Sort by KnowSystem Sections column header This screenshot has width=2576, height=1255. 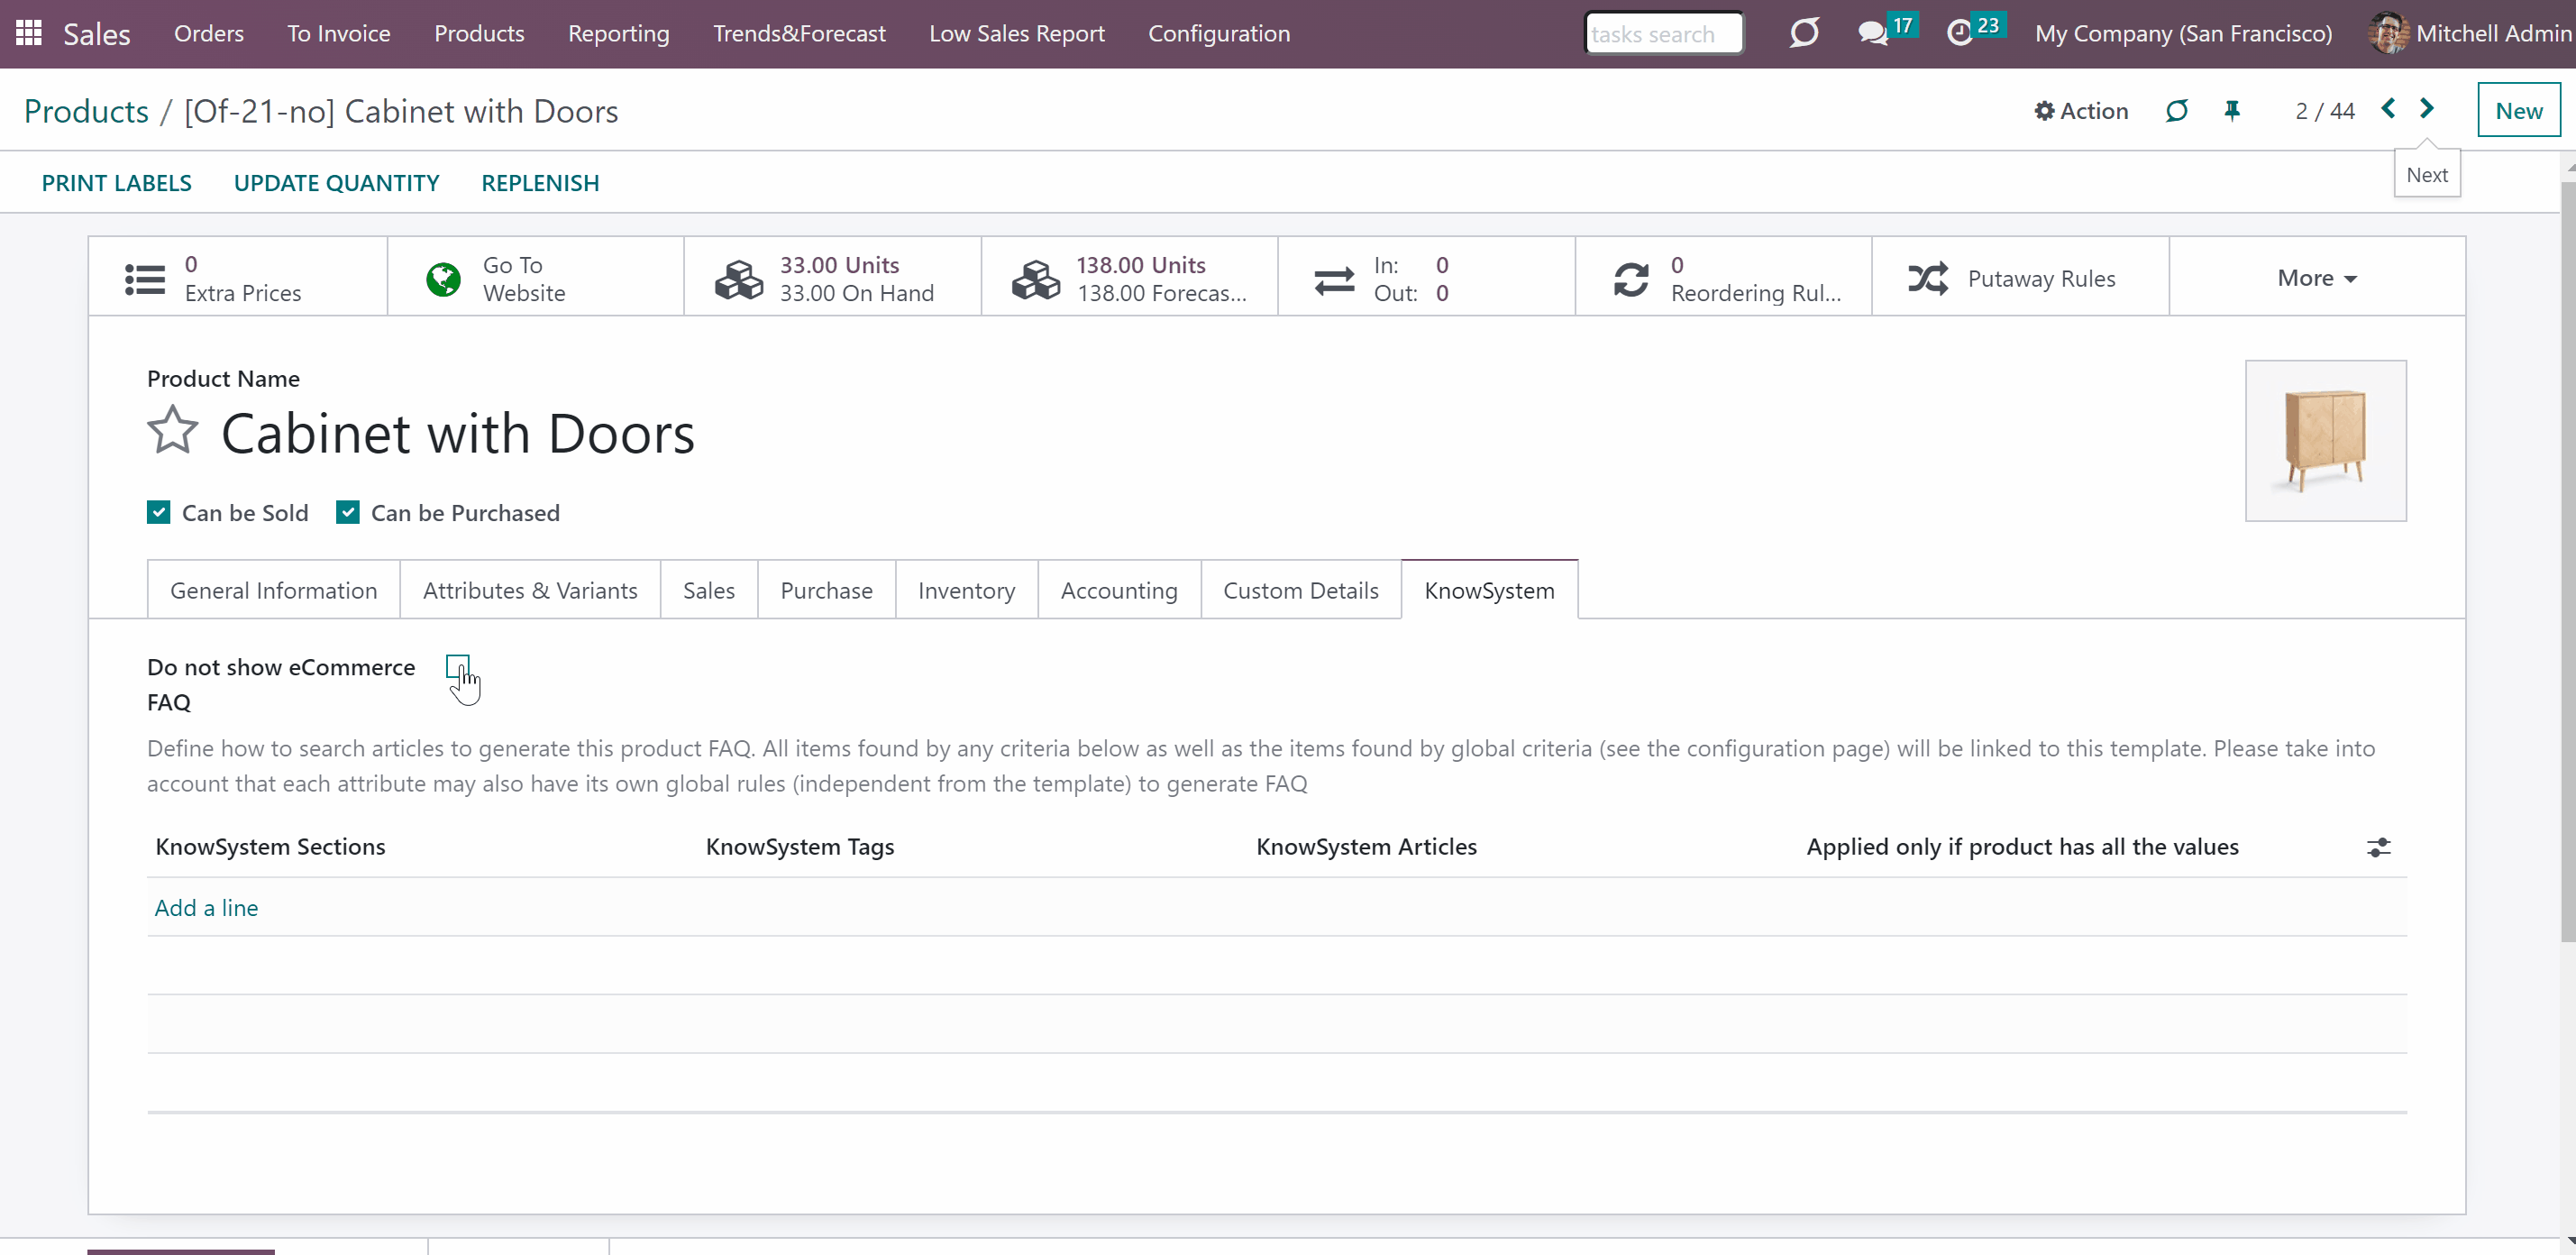pyautogui.click(x=270, y=847)
